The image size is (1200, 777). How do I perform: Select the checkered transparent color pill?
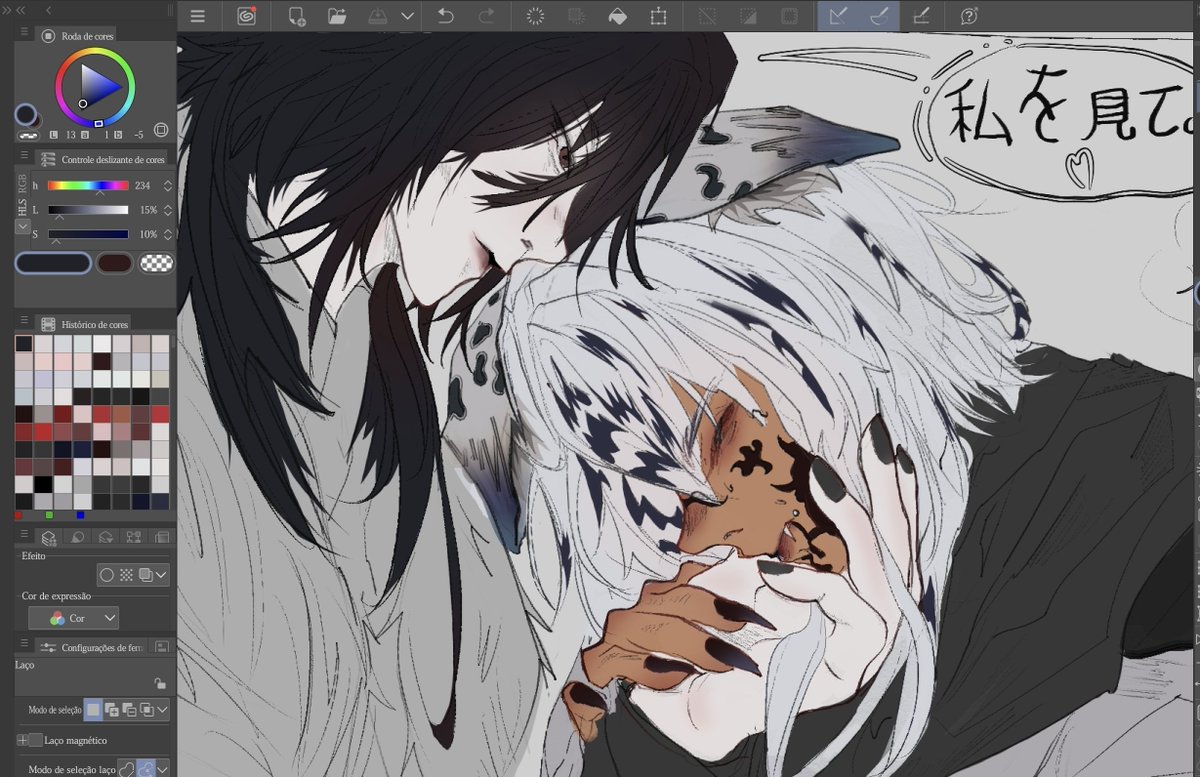pos(156,263)
